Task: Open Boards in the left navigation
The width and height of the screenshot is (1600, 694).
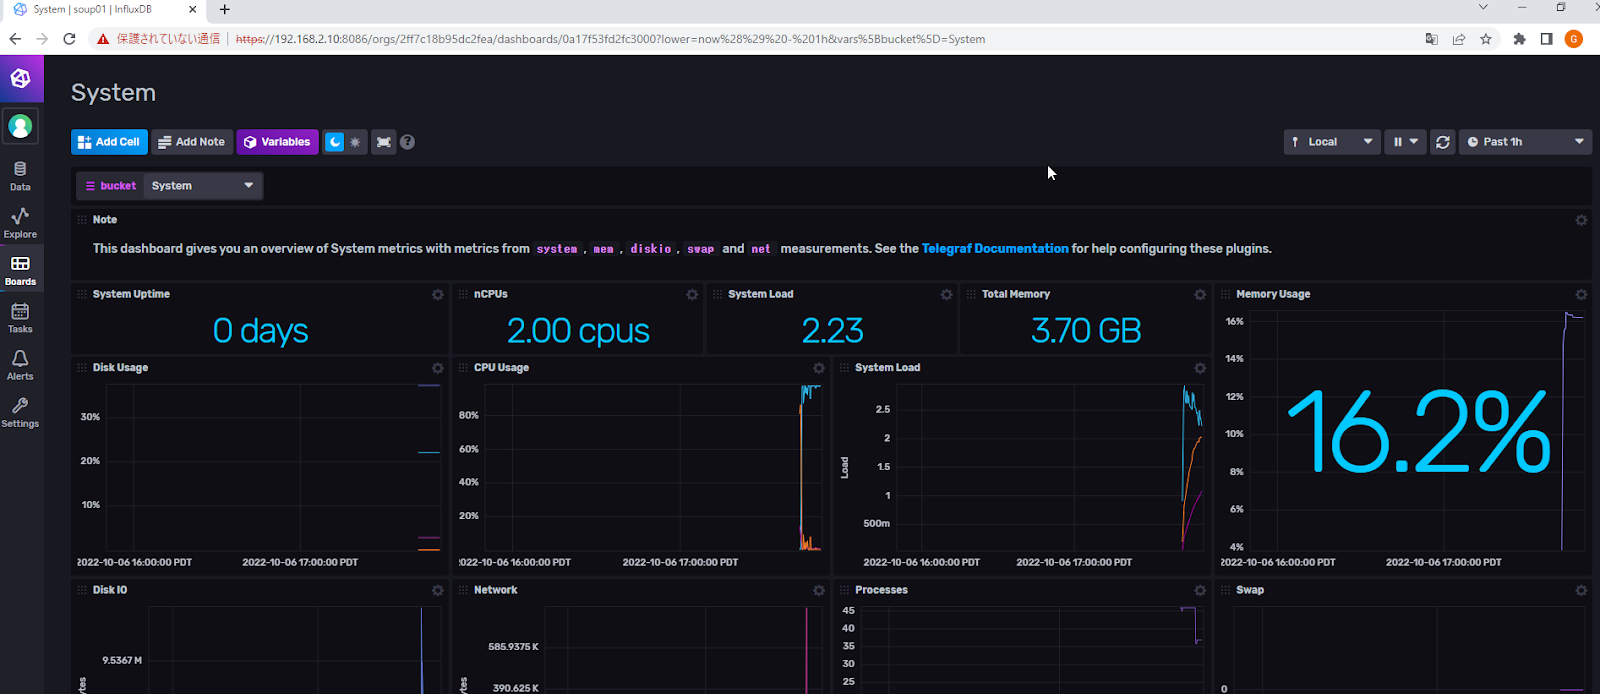Action: point(21,270)
